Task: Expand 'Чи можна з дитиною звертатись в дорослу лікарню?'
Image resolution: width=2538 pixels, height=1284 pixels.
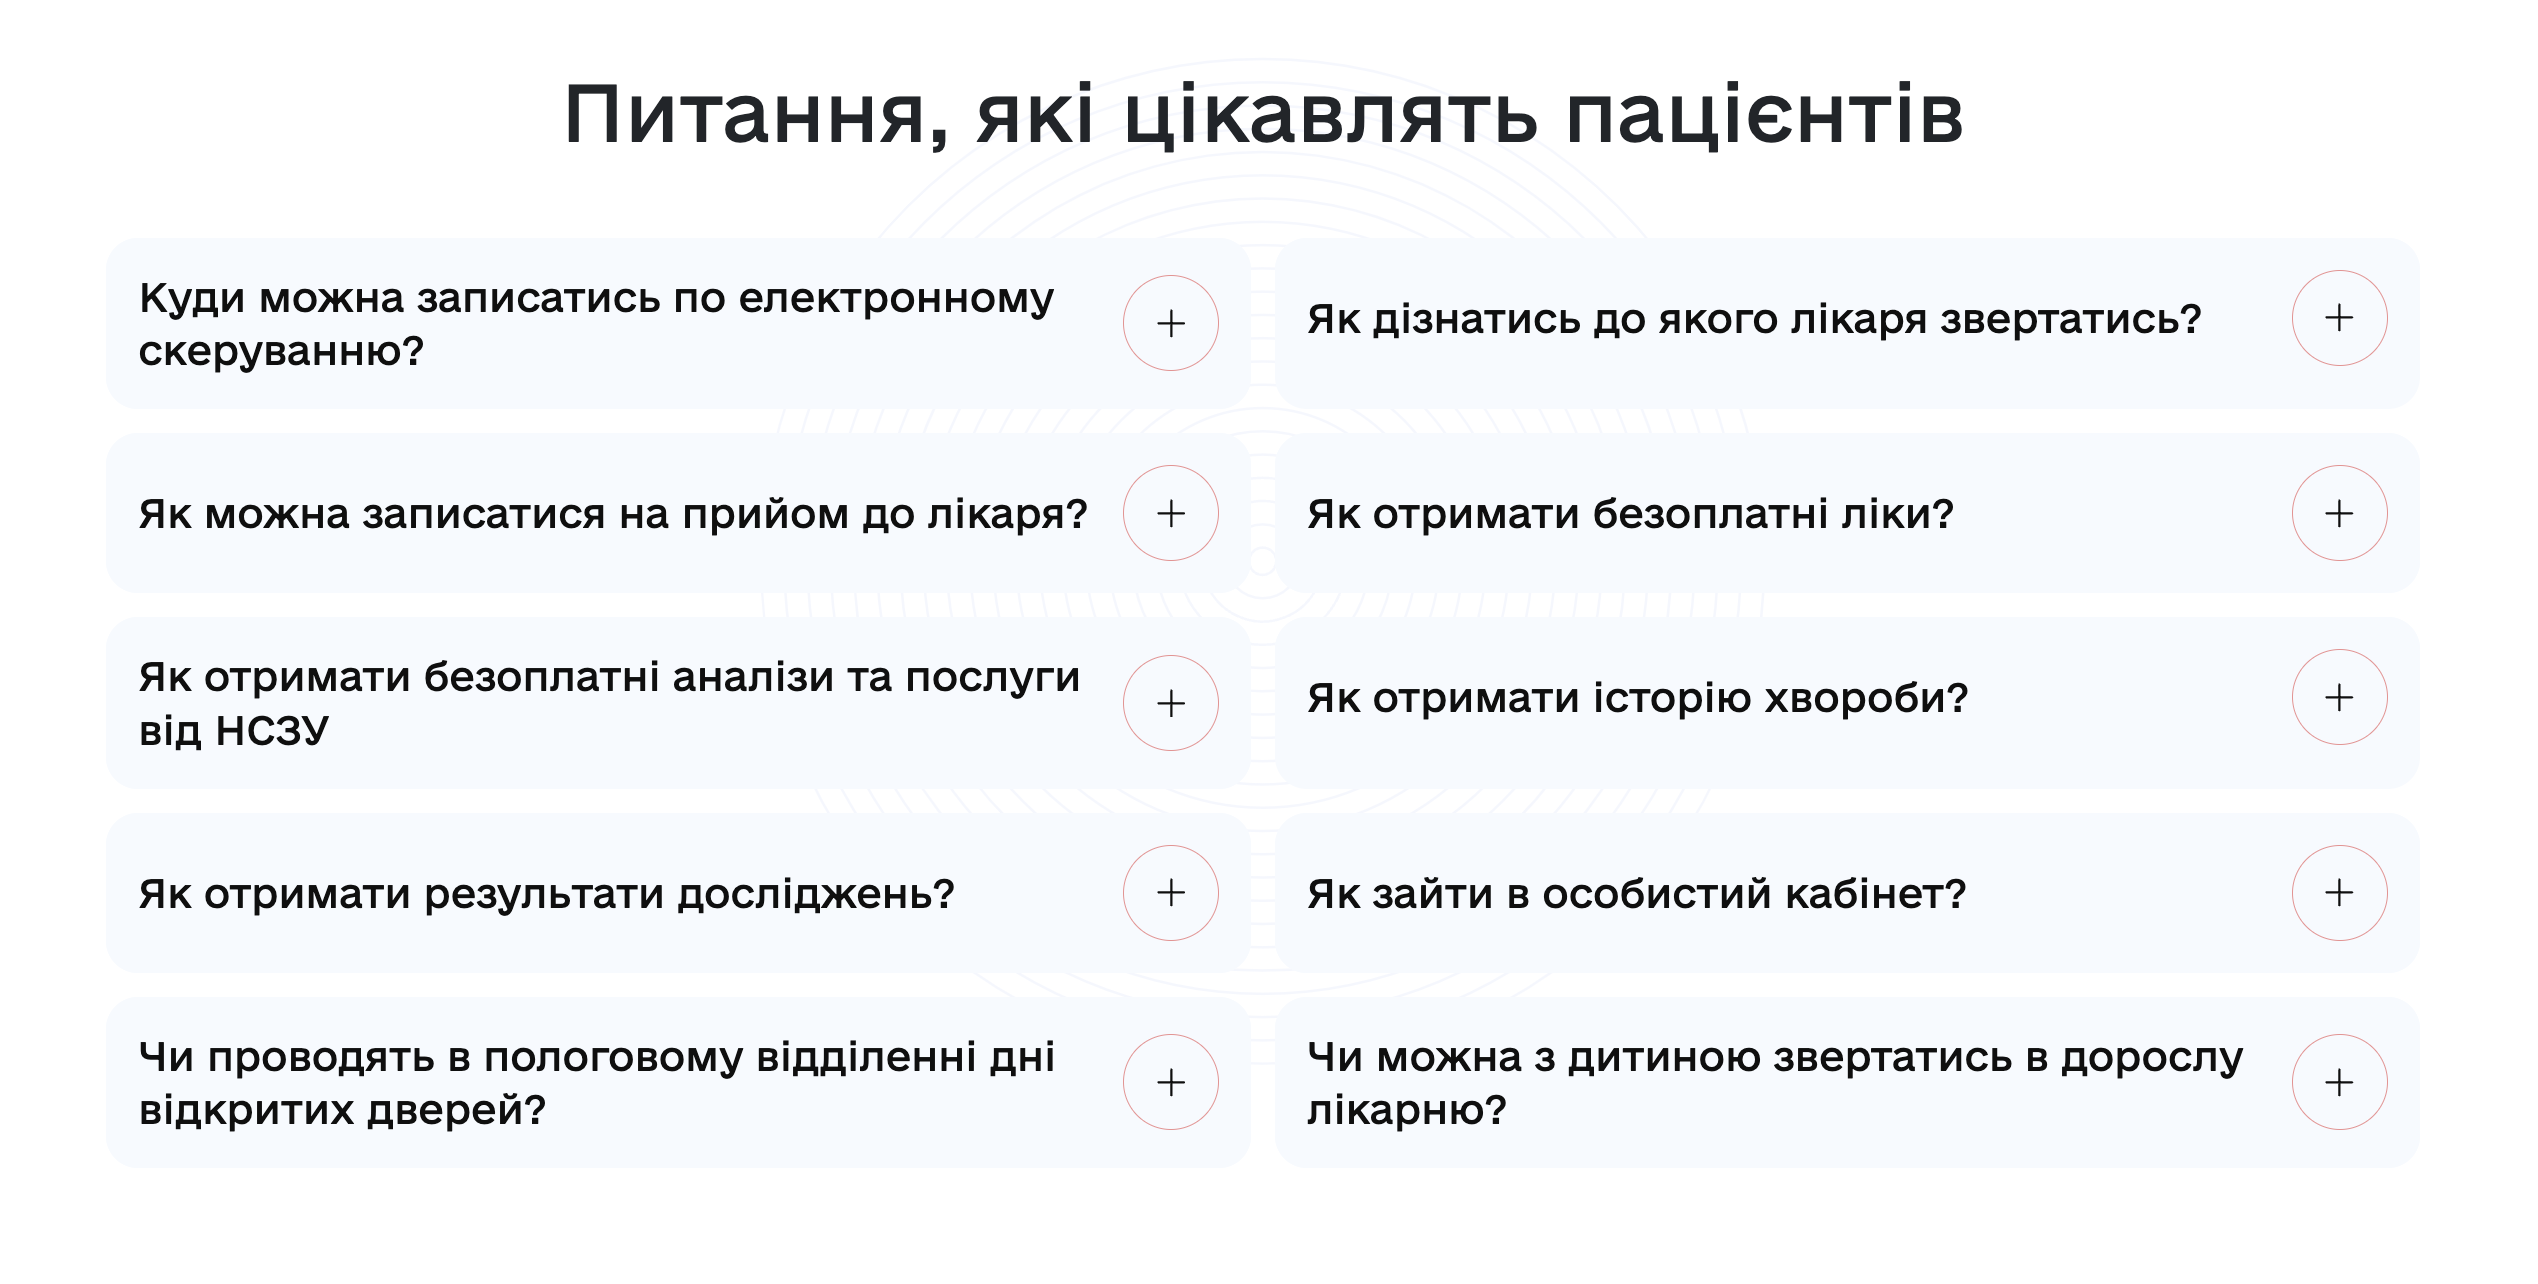Action: tap(1774, 1083)
